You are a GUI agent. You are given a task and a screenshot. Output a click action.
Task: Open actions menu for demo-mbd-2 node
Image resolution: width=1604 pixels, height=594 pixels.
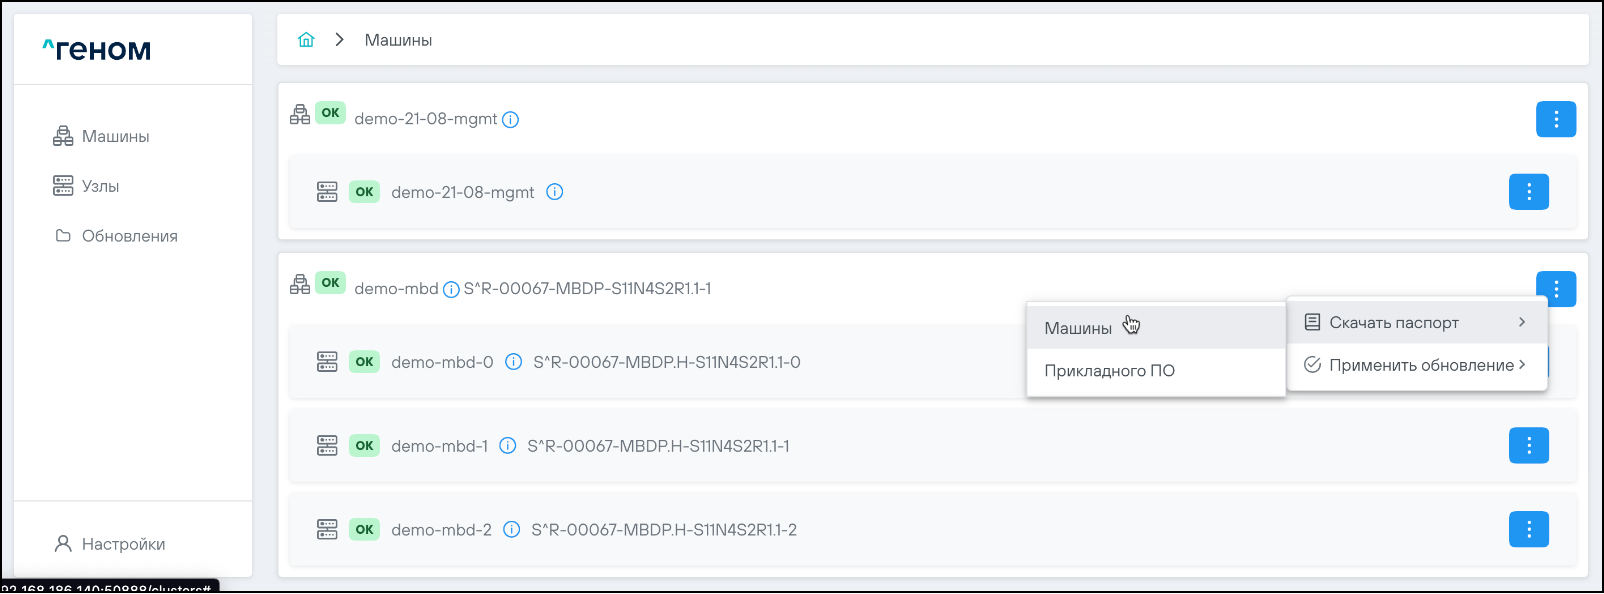[1528, 530]
